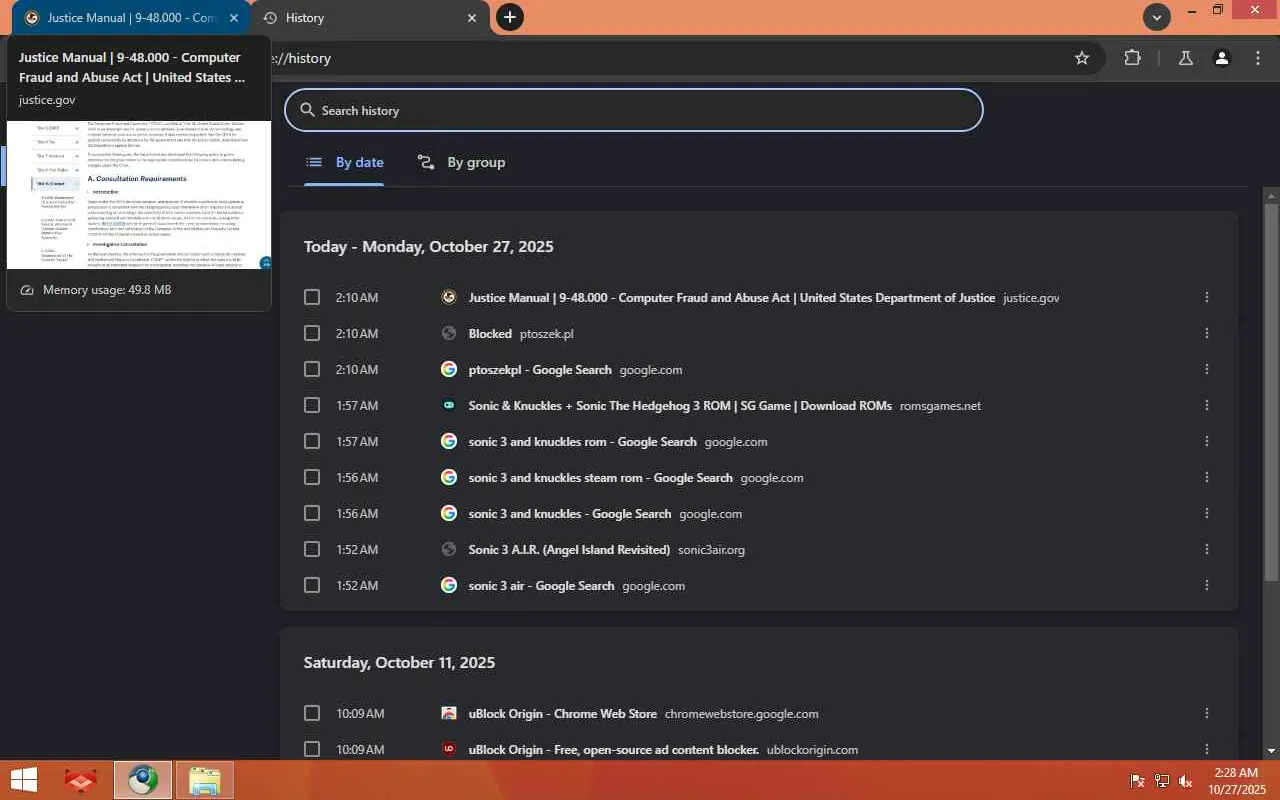Screen dimensions: 1280x800
Task: Open the Extensions puzzle icon
Action: point(1132,58)
